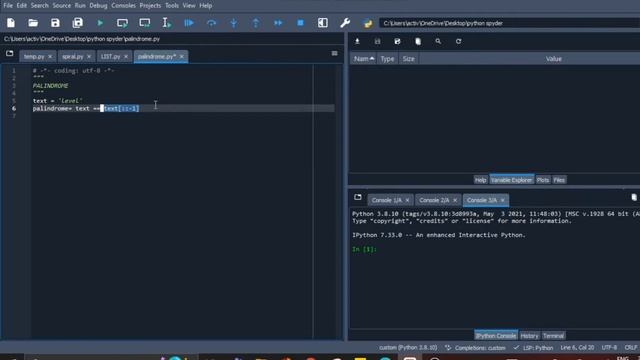Image resolution: width=640 pixels, height=360 pixels.
Task: Switch to Console 2/A tab
Action: [x=434, y=200]
